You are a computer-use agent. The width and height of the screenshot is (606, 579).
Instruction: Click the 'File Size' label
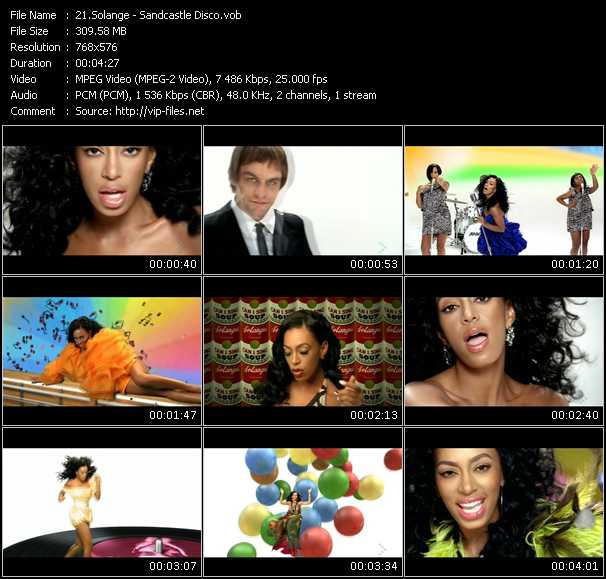pos(29,31)
